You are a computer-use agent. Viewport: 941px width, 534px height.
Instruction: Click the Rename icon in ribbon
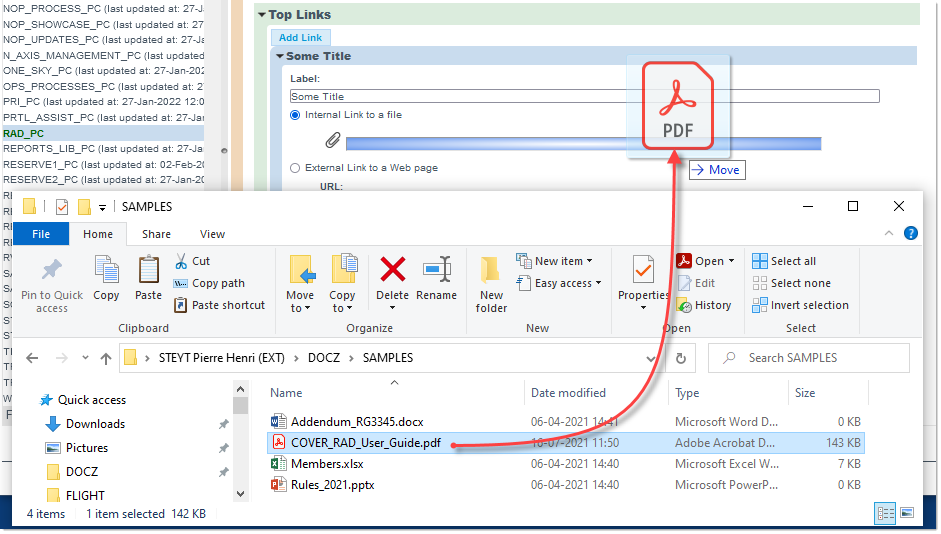(436, 270)
